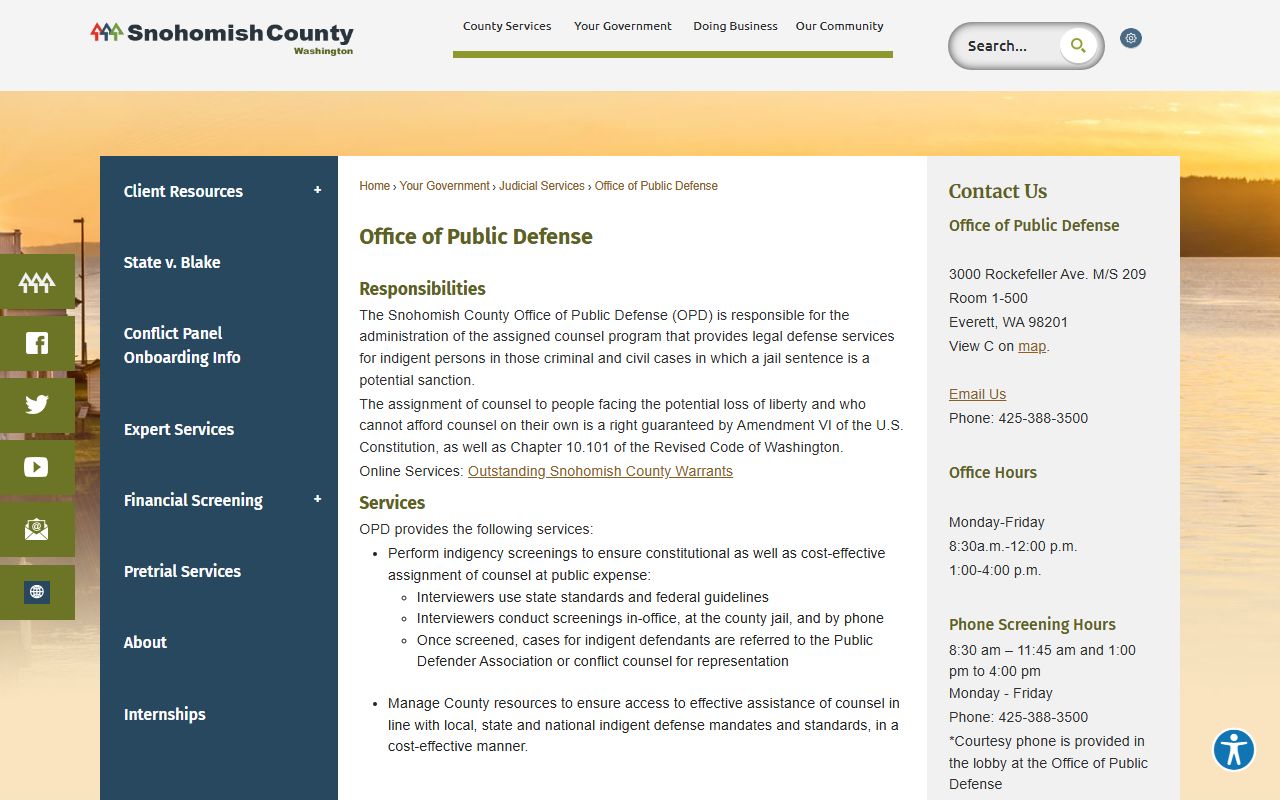Open the Client Resources sidebar link

183,191
